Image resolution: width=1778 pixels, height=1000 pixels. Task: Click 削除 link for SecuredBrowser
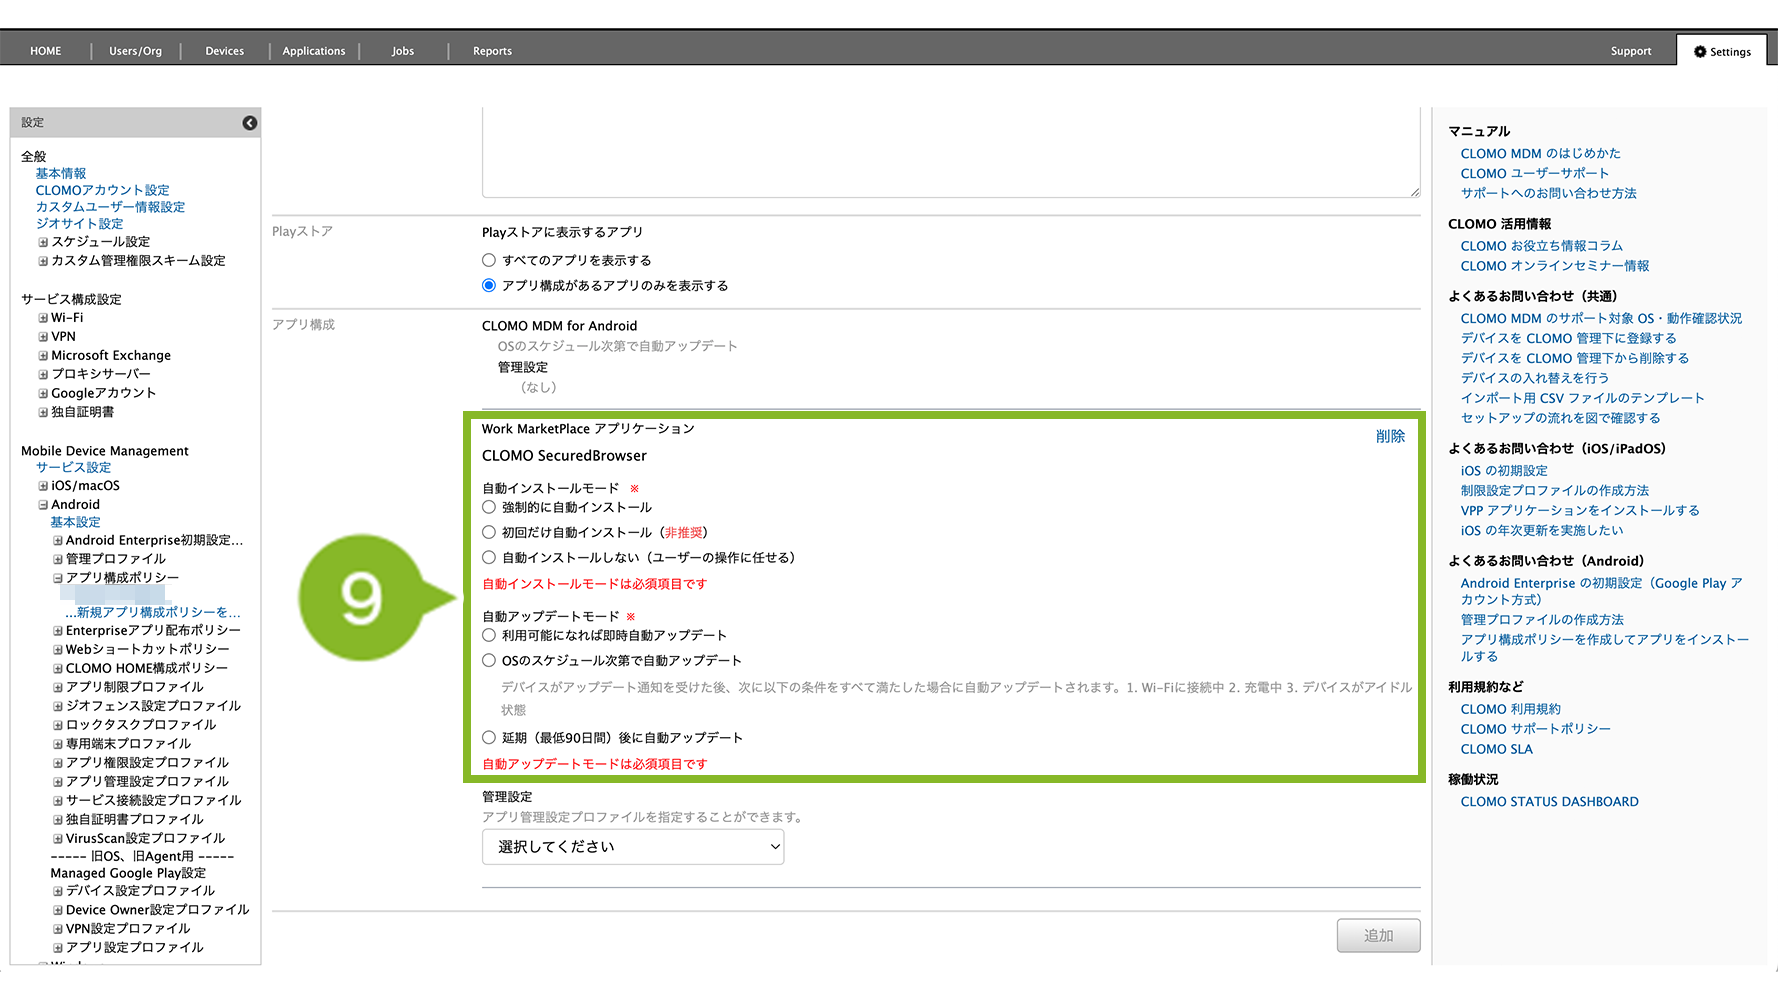pyautogui.click(x=1390, y=436)
